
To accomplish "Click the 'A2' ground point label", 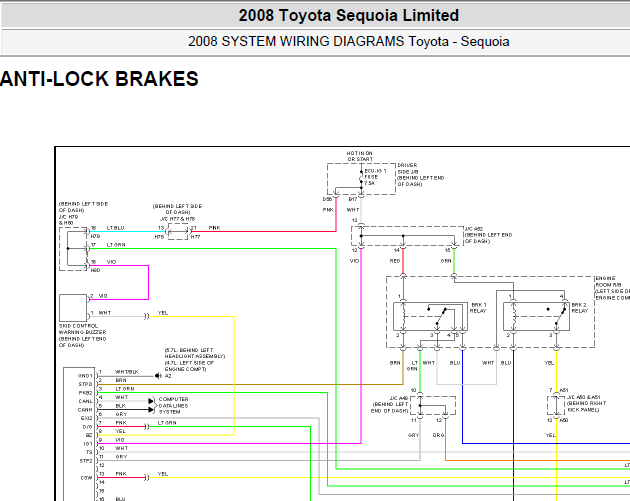I will pyautogui.click(x=168, y=376).
